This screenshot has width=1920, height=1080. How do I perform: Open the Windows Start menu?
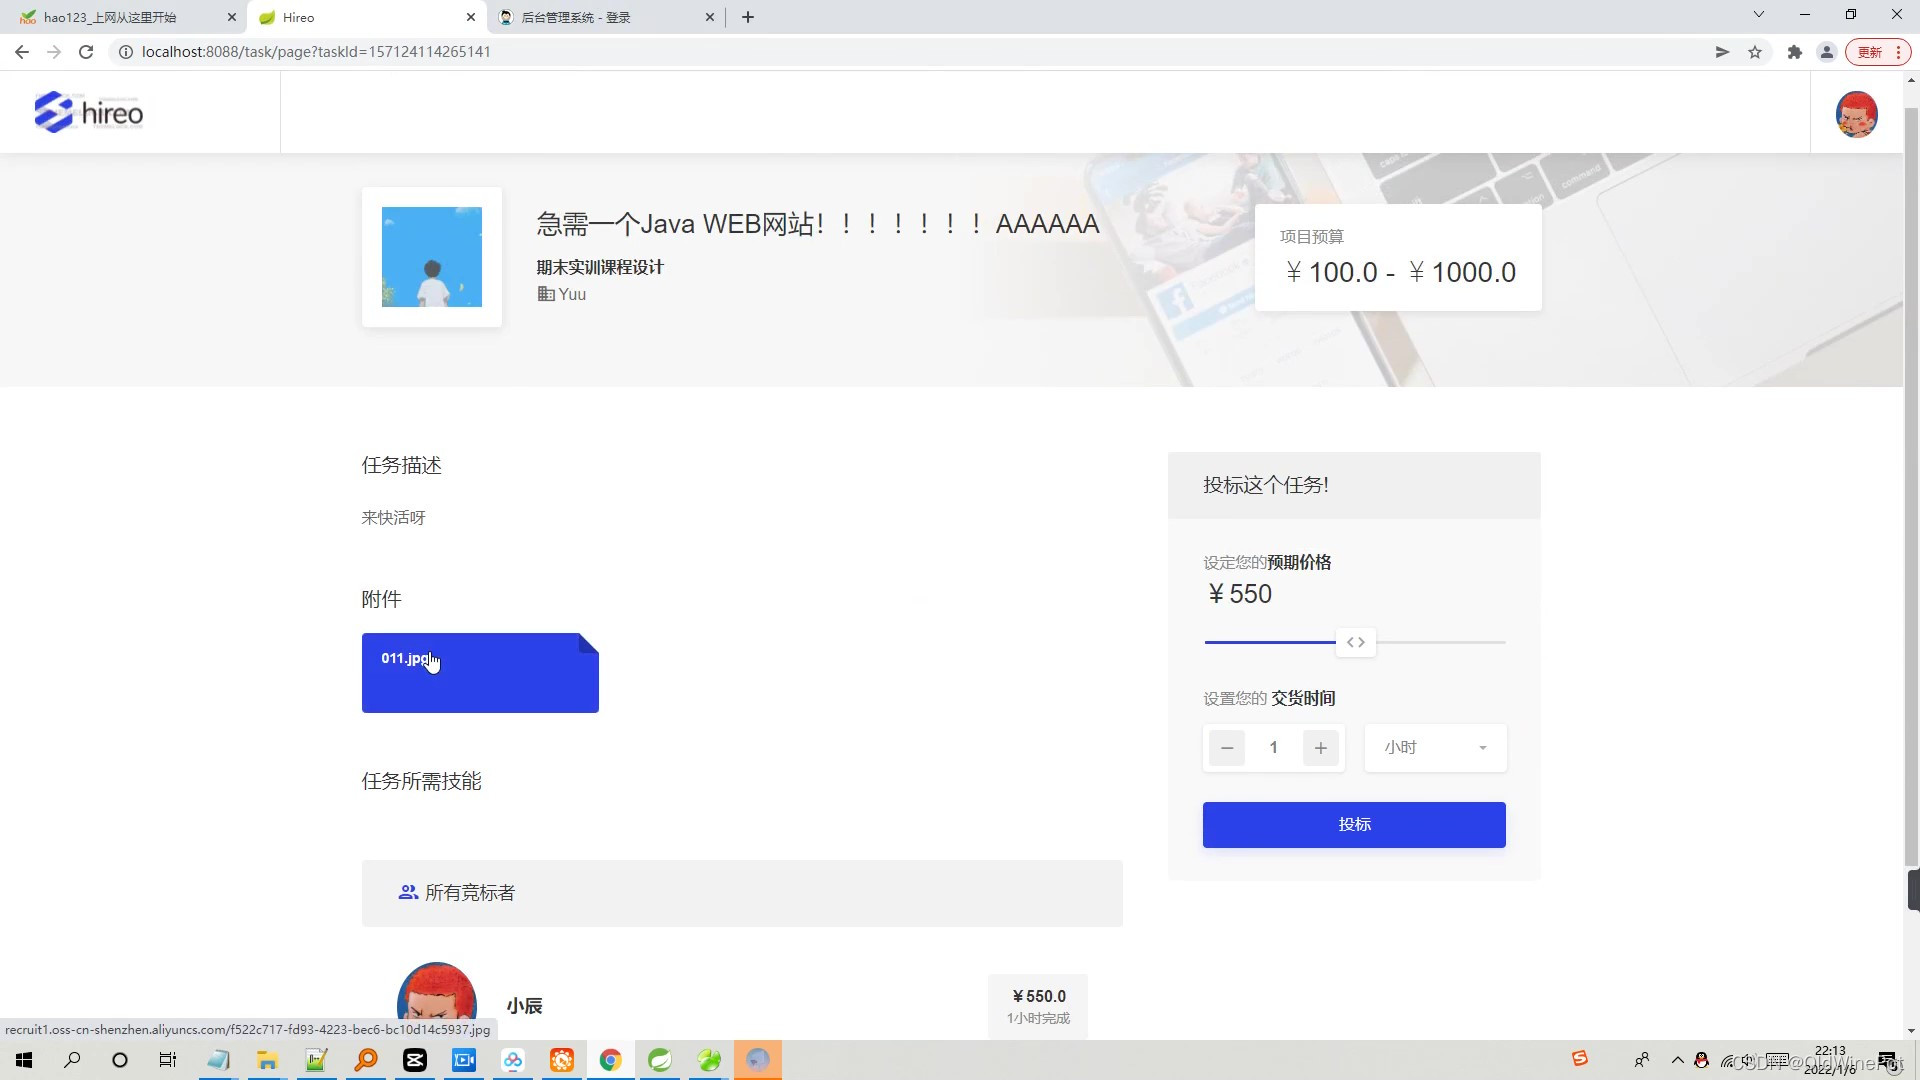pyautogui.click(x=24, y=1060)
